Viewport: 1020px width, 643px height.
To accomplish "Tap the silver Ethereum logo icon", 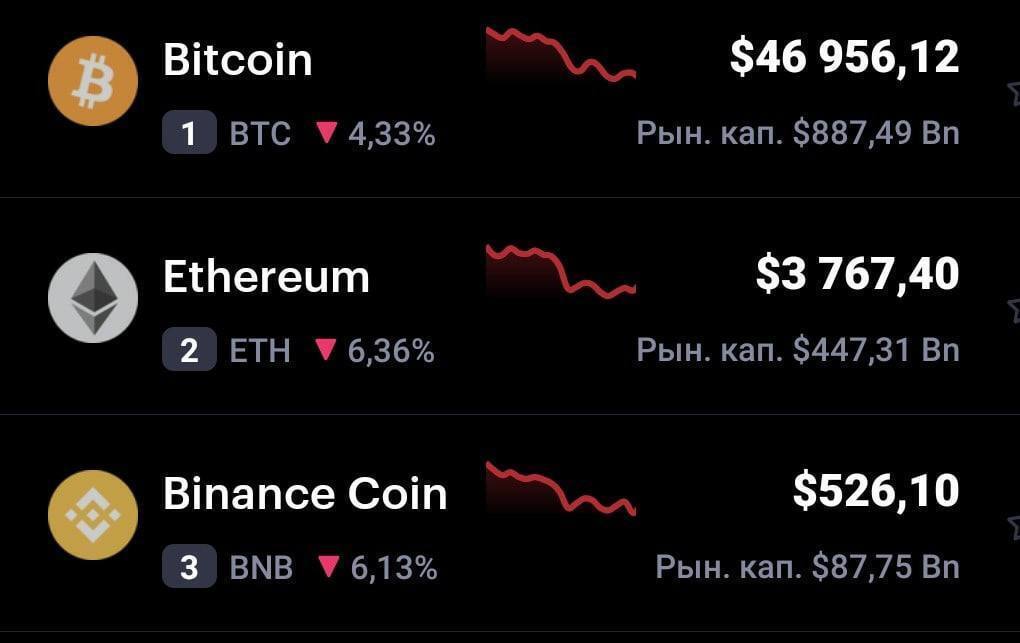I will 92,298.
